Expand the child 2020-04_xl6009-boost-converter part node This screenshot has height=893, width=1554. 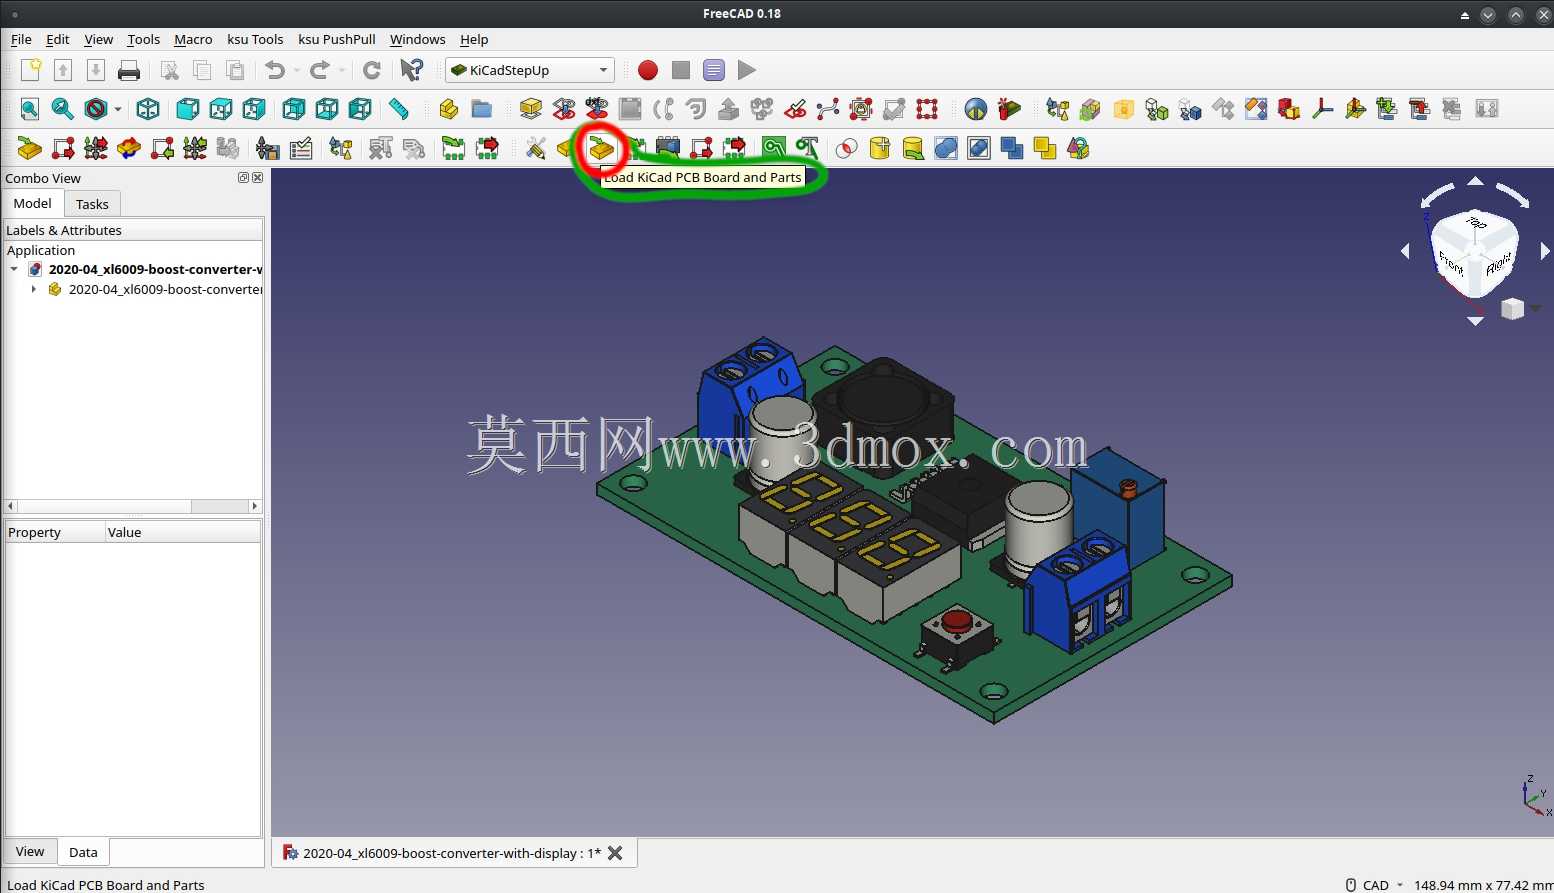[x=34, y=289]
